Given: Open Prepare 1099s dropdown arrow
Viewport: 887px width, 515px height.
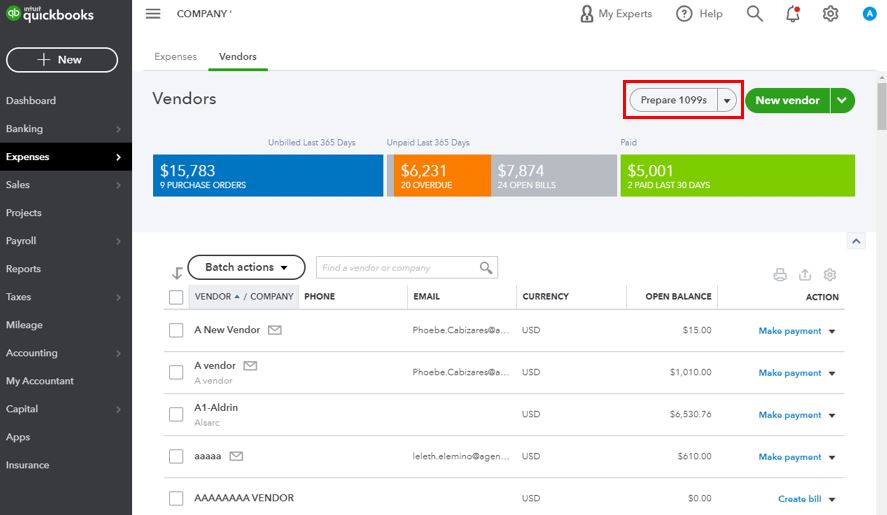Looking at the screenshot, I should click(727, 101).
